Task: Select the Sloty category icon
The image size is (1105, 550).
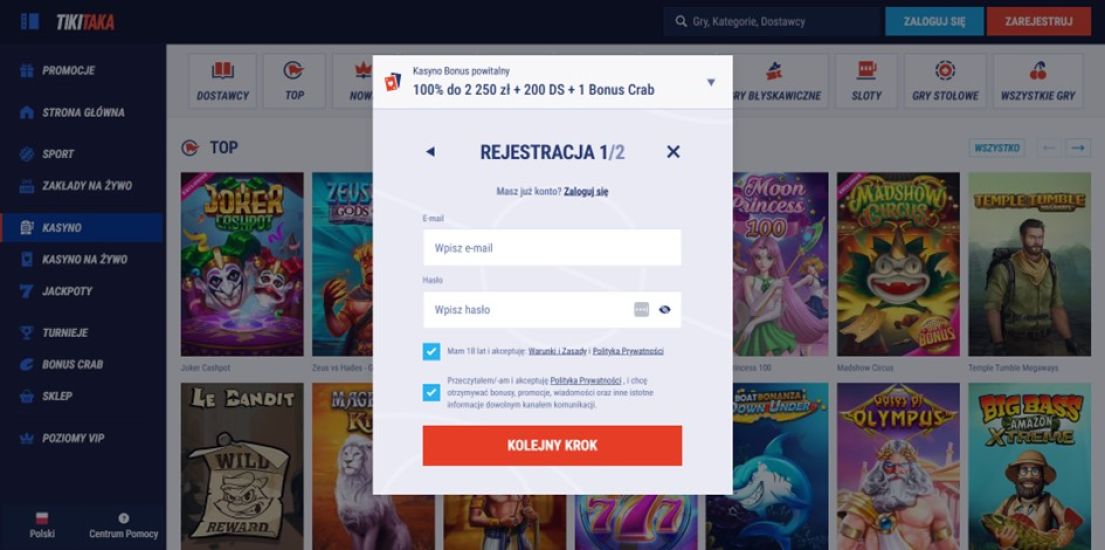Action: tap(866, 71)
